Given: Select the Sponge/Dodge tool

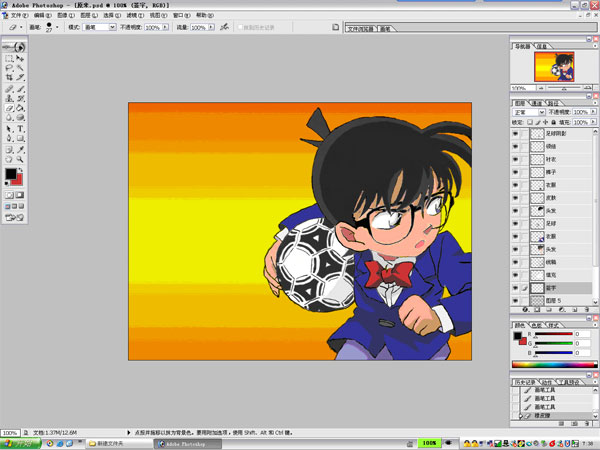Looking at the screenshot, I should 20,117.
